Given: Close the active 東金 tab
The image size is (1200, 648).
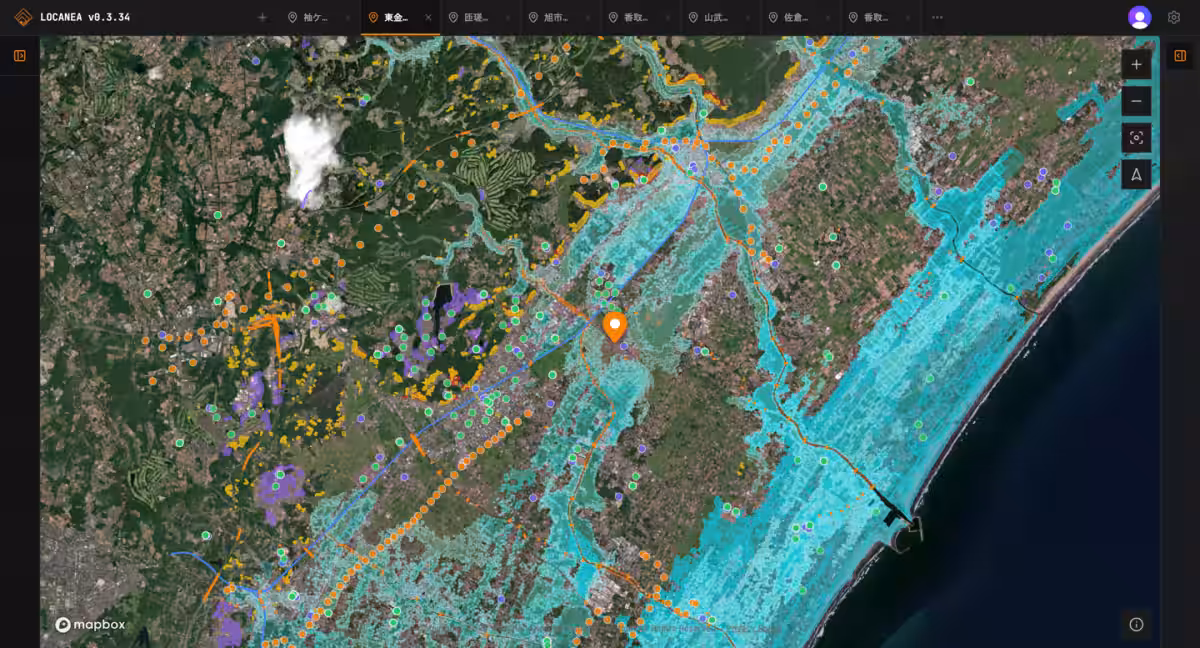Looking at the screenshot, I should (x=428, y=17).
